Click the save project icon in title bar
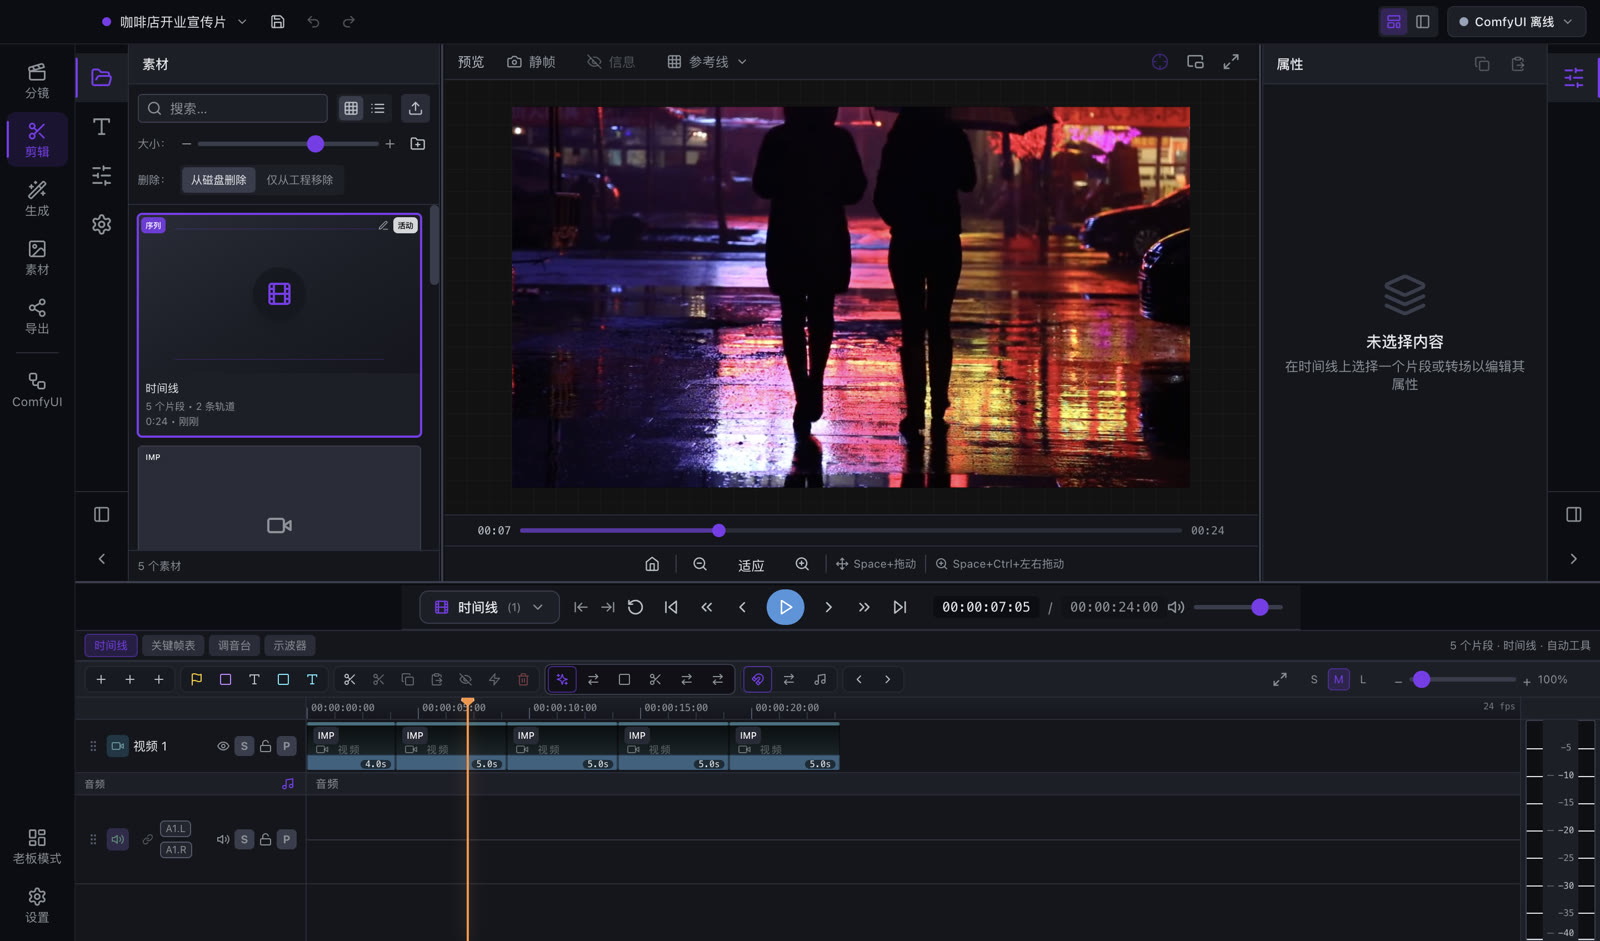Image resolution: width=1600 pixels, height=941 pixels. [278, 21]
